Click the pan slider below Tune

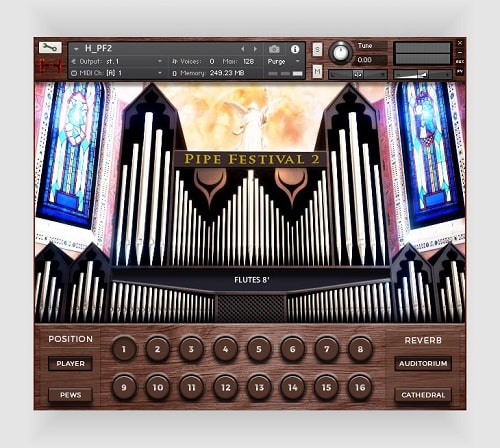358,74
